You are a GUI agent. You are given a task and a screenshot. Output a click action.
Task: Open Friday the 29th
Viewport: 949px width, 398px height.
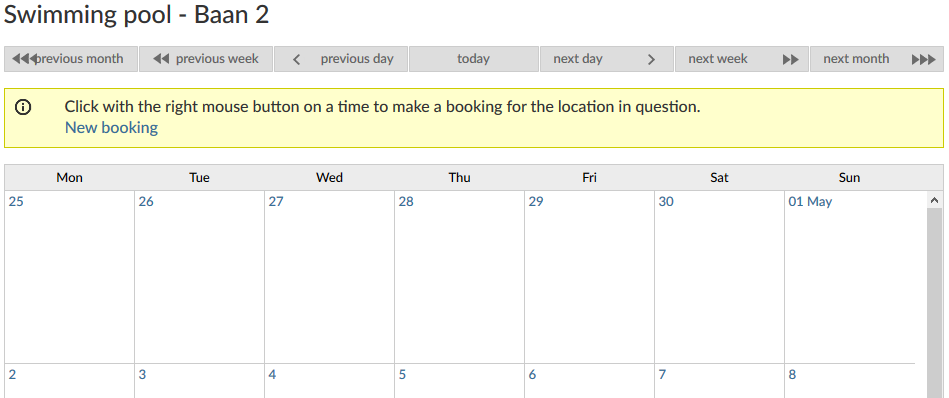tap(536, 201)
